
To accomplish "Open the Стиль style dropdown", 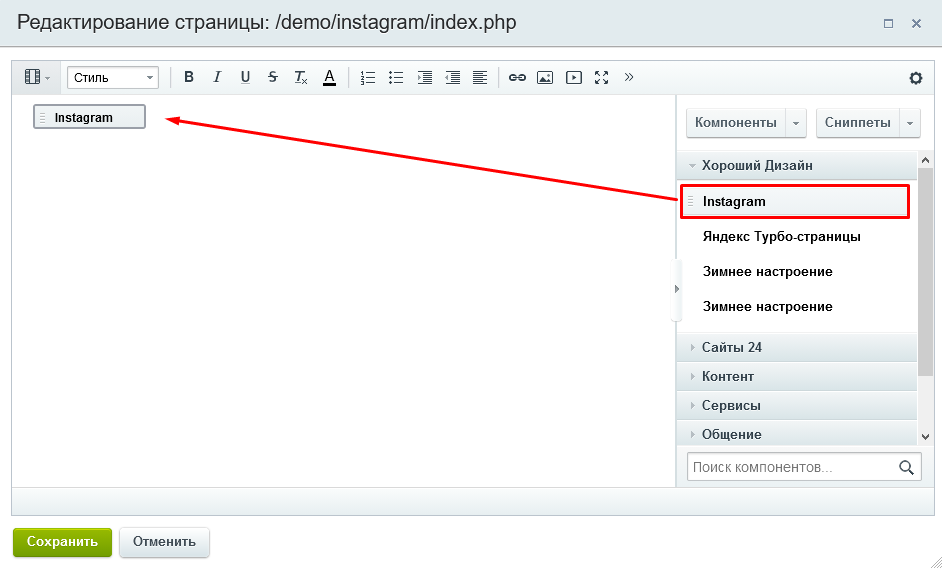I will point(113,77).
